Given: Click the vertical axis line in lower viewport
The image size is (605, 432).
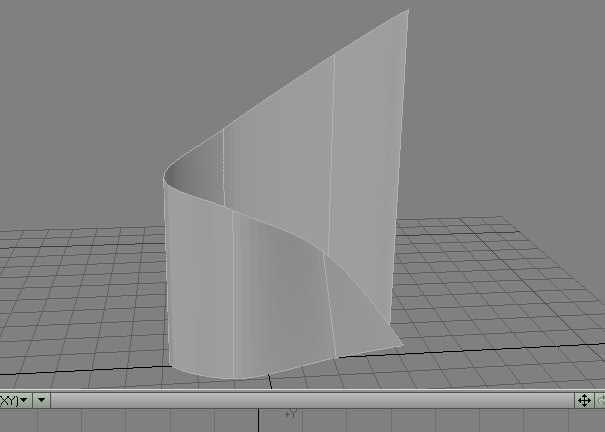Looking at the screenshot, I should coord(261,422).
